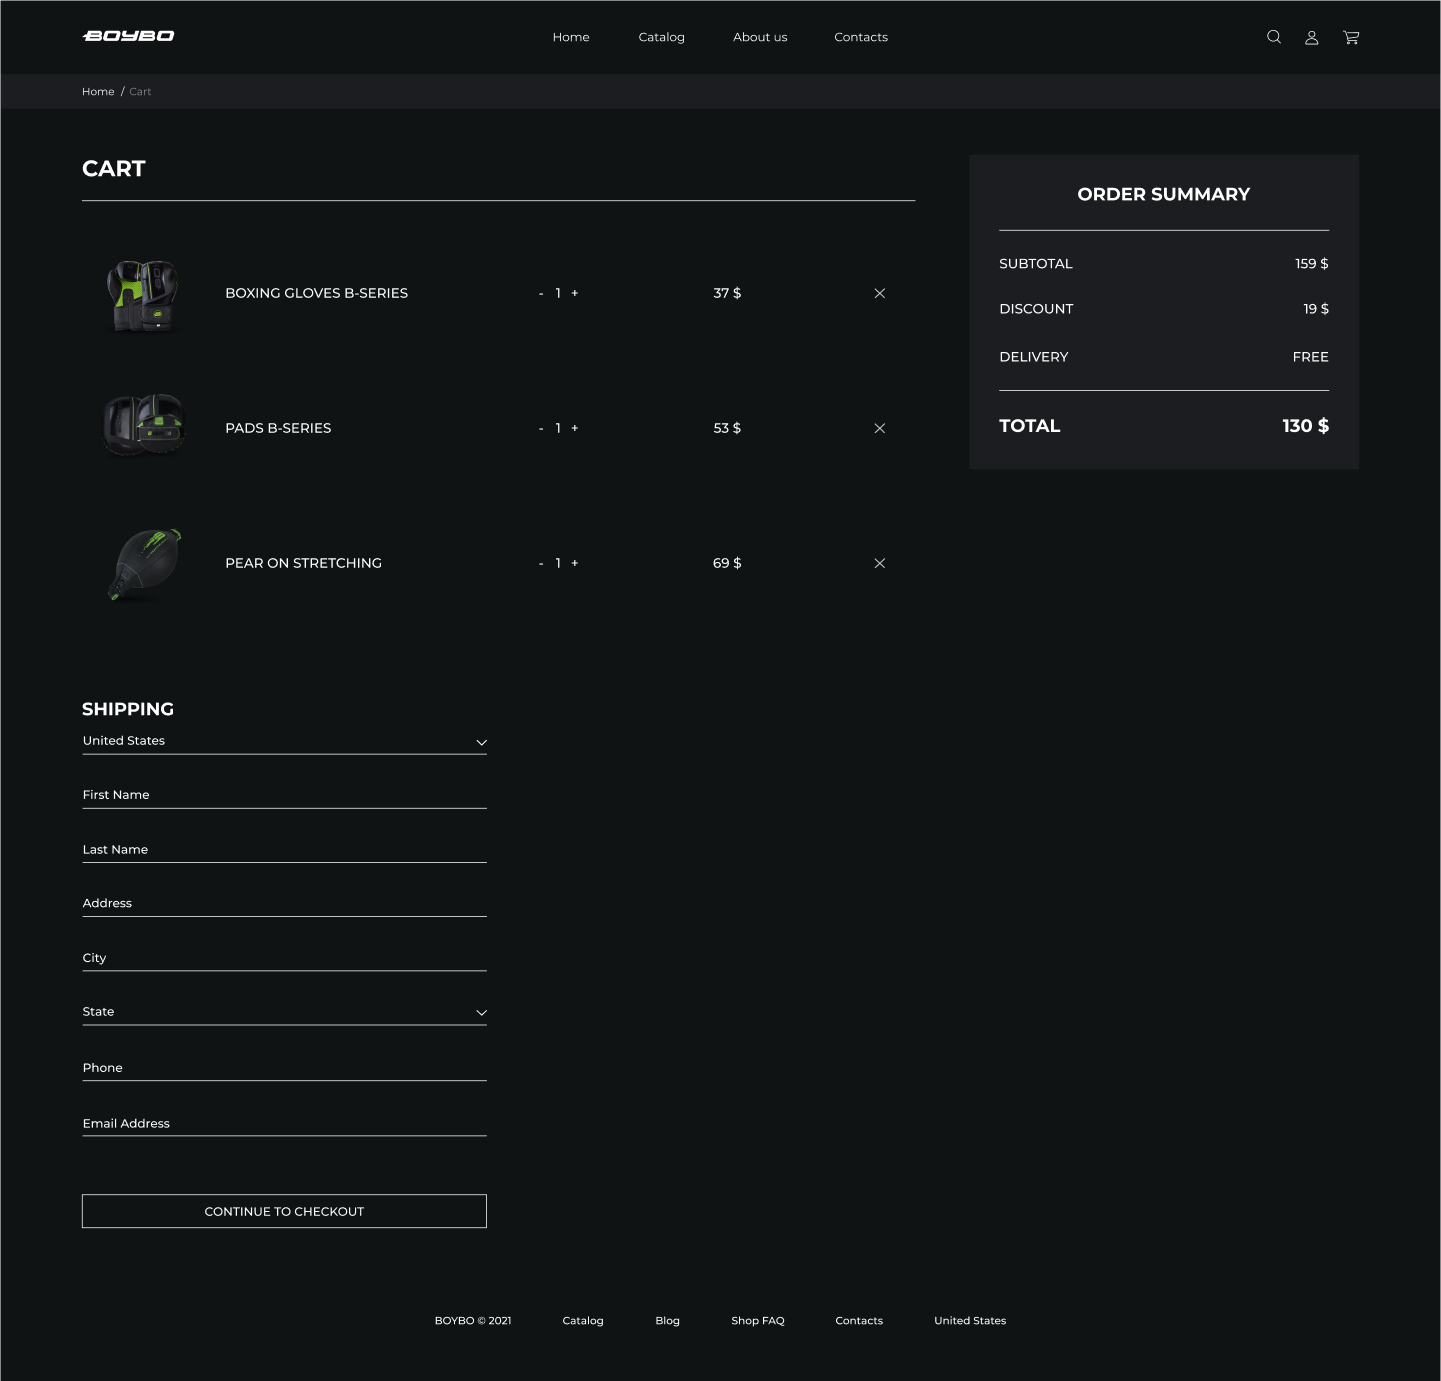Click the user account icon
Screen dimensions: 1441x1381
coord(1311,37)
